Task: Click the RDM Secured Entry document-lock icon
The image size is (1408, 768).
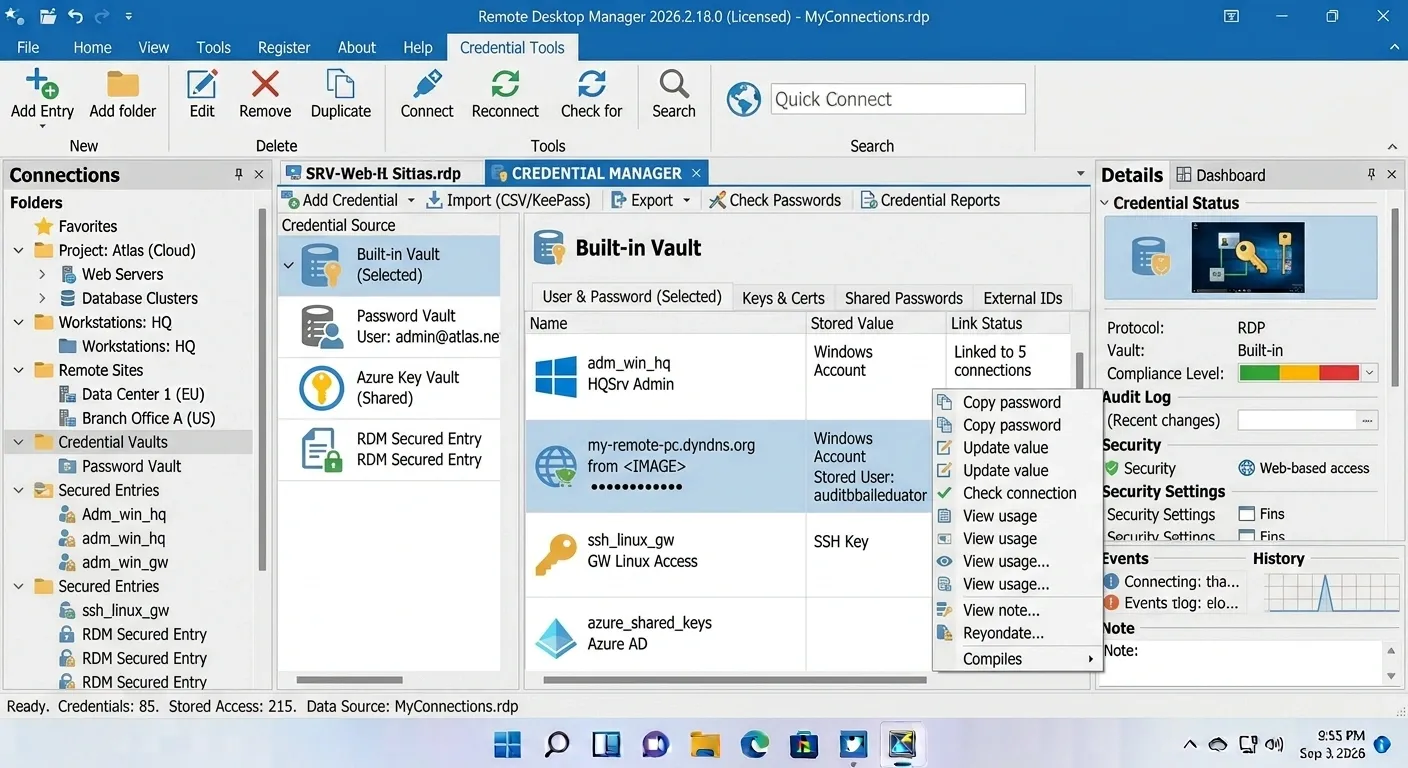Action: (x=322, y=450)
